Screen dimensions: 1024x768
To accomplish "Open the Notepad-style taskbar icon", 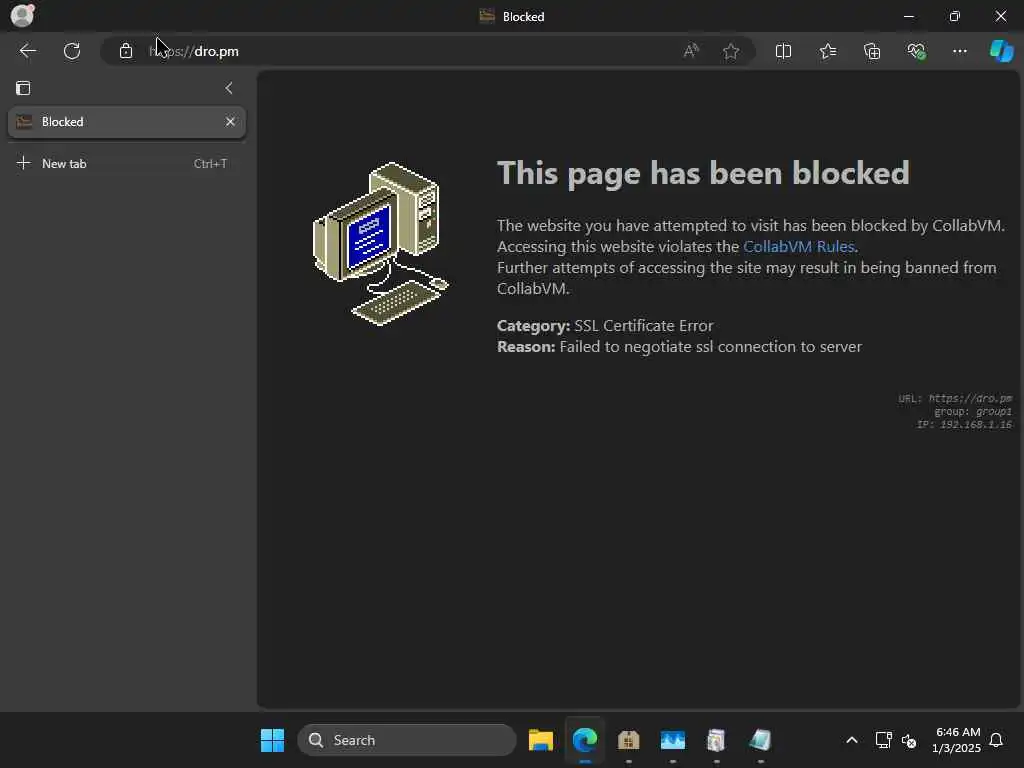I will tap(760, 740).
